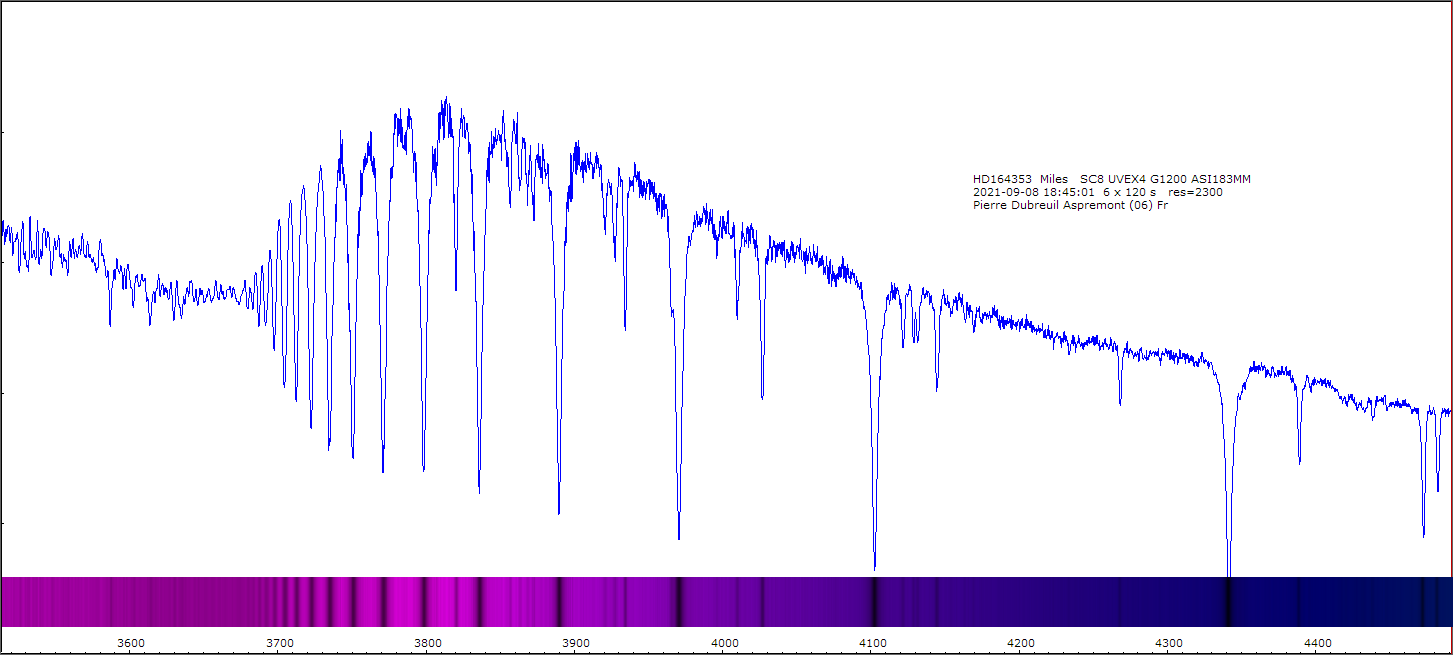Click bottom of absorption dip near 4100
This screenshot has width=1453, height=655.
(x=875, y=566)
